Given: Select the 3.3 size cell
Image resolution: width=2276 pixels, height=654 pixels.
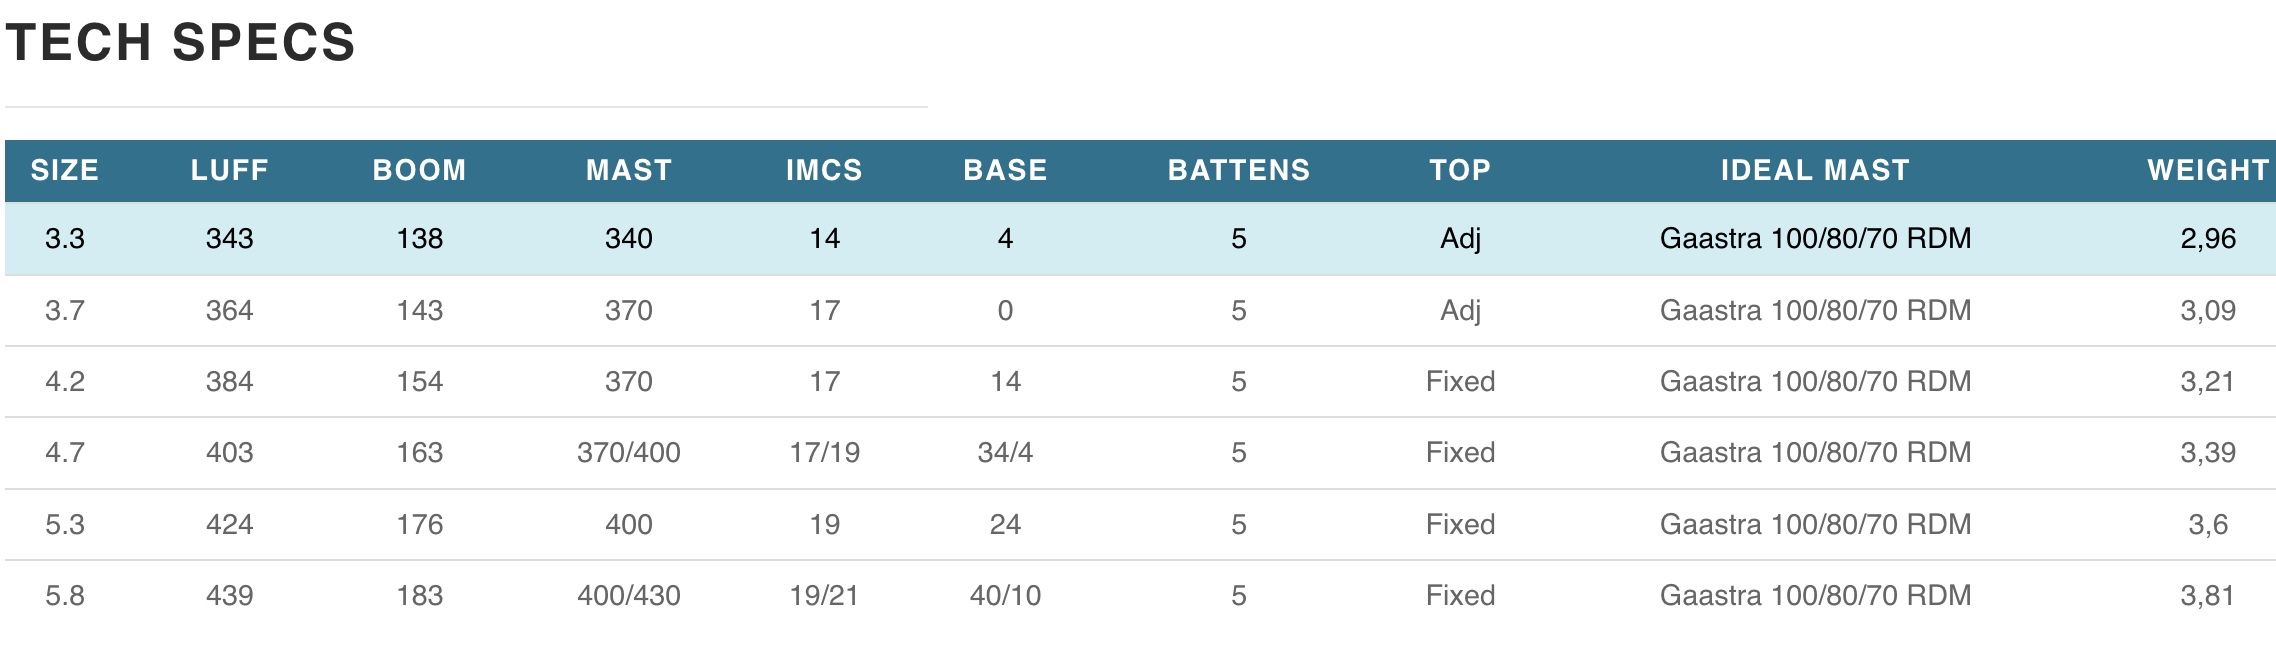Looking at the screenshot, I should click(65, 239).
